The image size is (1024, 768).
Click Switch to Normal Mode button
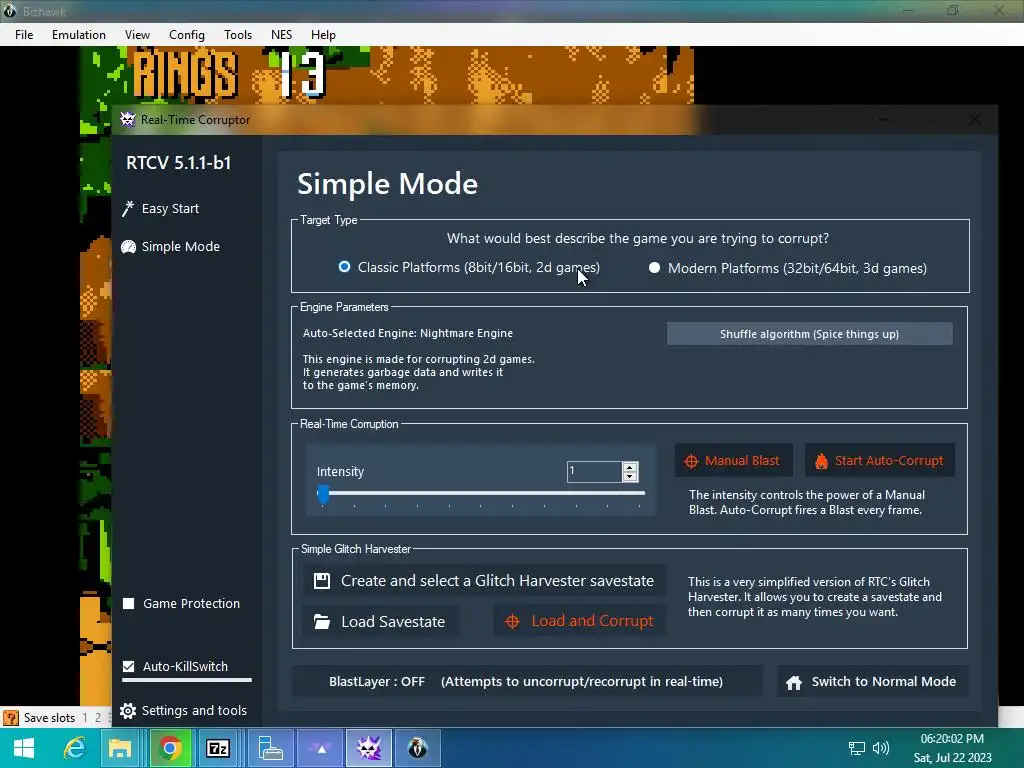[872, 682]
